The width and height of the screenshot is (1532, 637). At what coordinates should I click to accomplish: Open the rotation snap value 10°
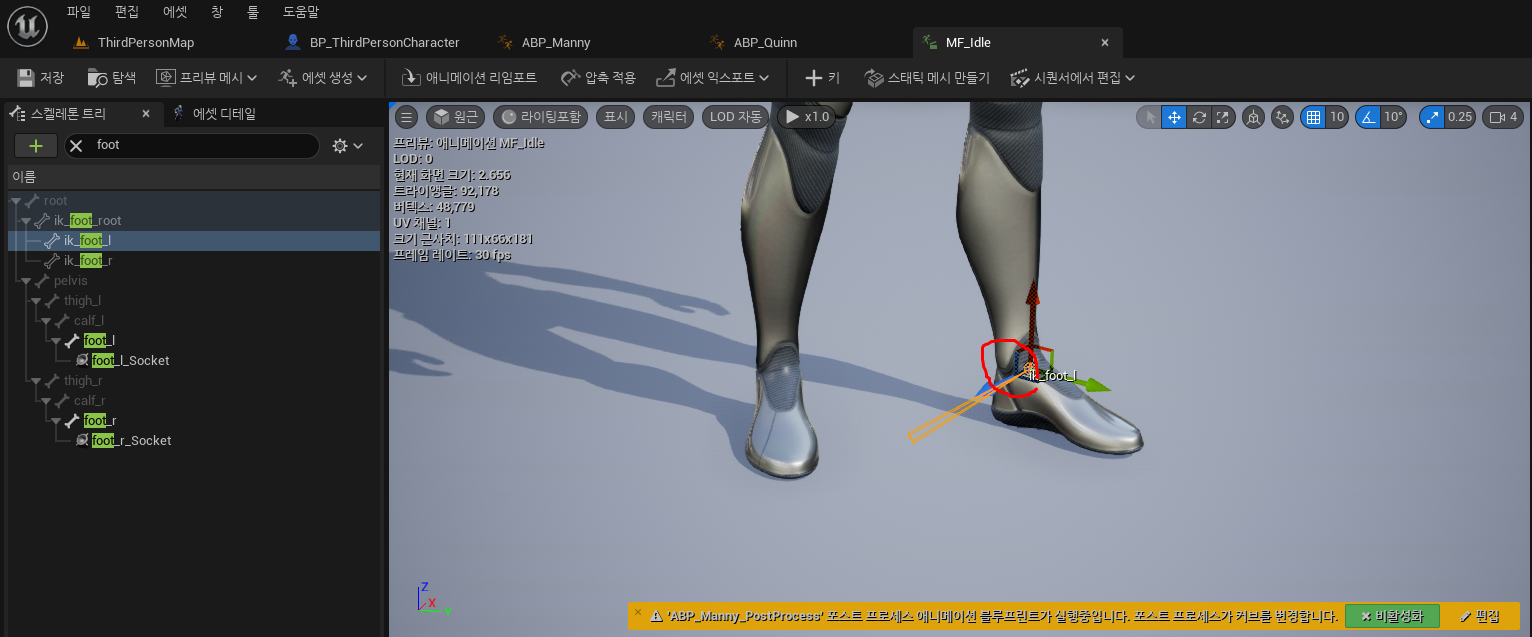(x=1393, y=117)
